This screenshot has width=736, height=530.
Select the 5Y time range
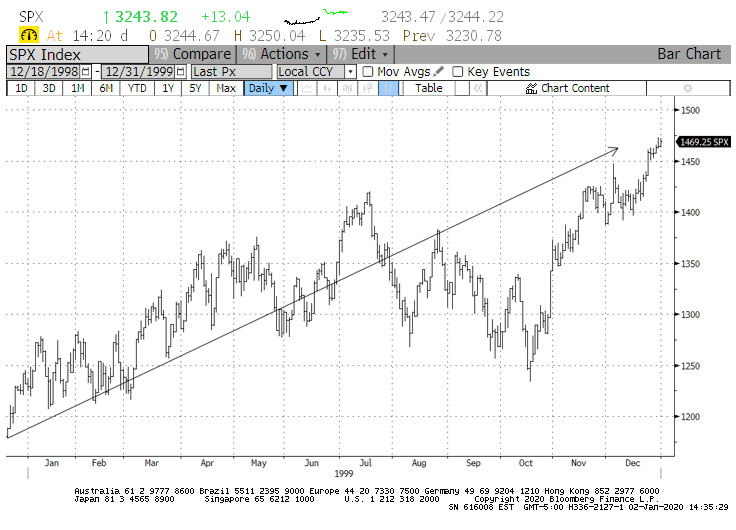[197, 88]
